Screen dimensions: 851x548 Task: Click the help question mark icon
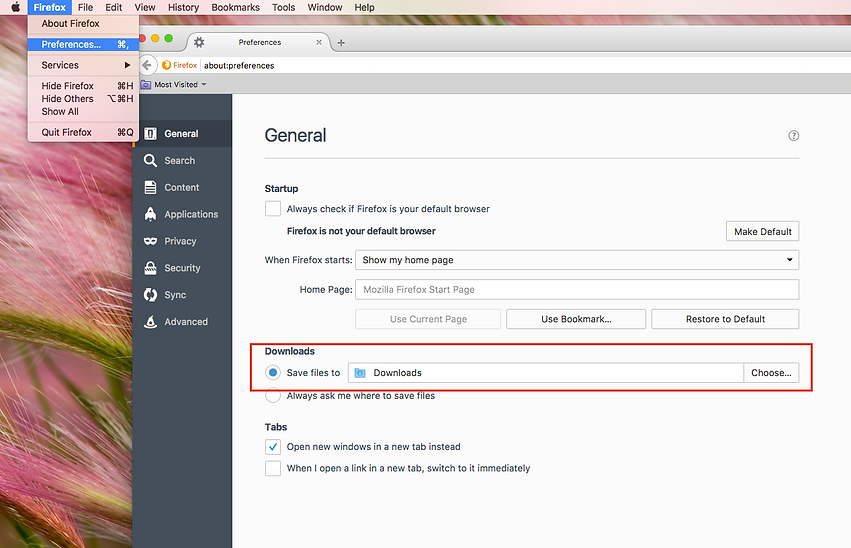point(793,136)
